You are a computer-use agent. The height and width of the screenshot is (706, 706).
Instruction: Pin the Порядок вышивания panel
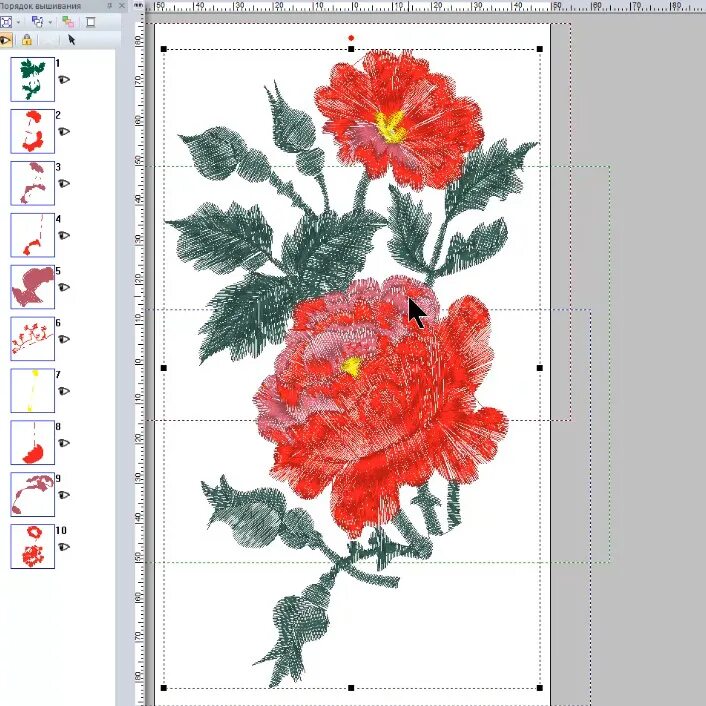(109, 6)
